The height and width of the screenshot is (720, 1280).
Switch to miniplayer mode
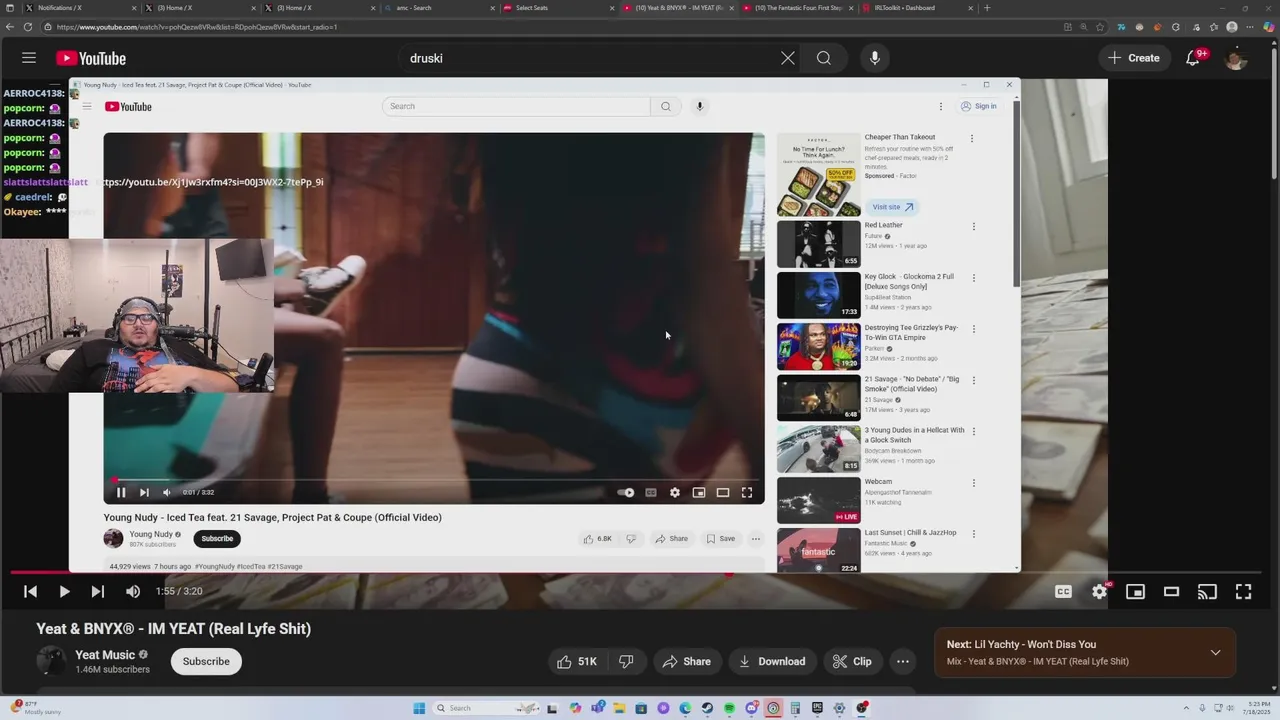pyautogui.click(x=1136, y=591)
